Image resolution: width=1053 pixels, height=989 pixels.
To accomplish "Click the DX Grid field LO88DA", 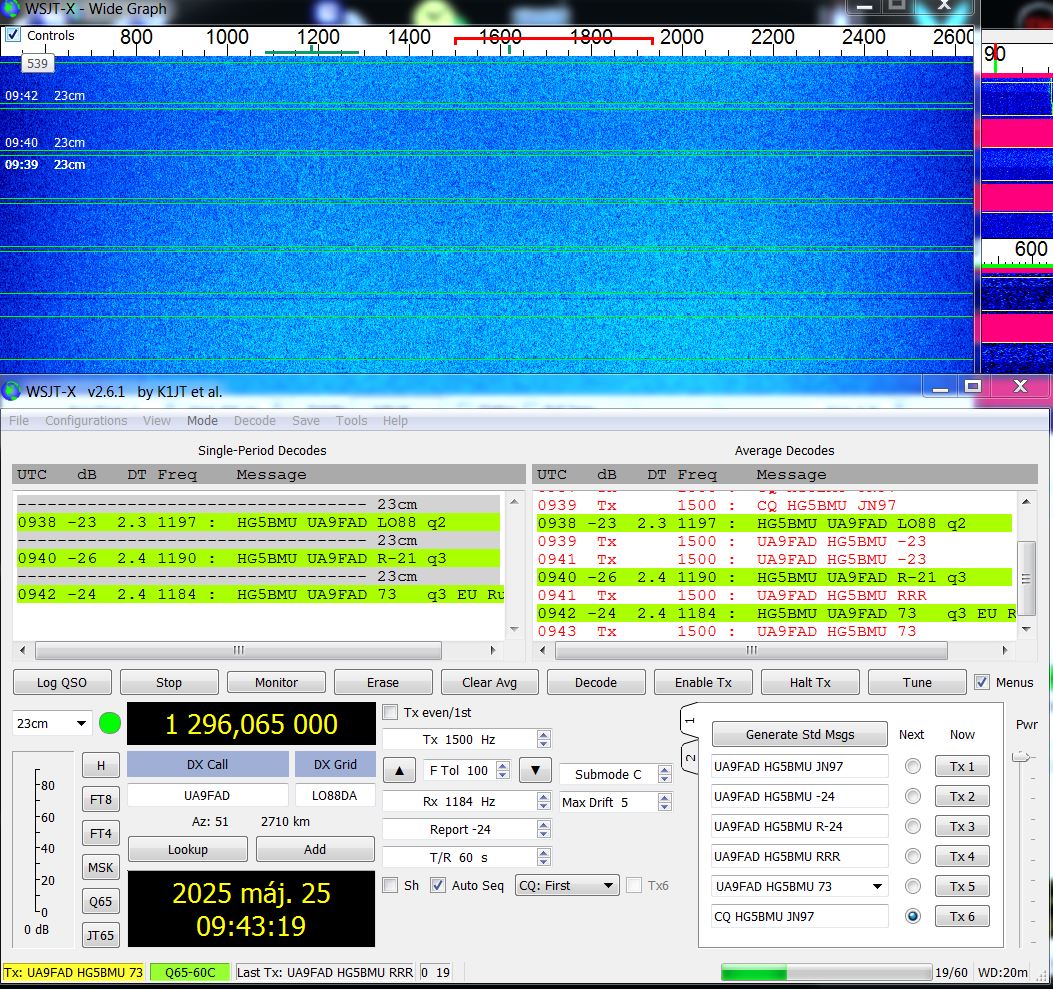I will tap(334, 796).
